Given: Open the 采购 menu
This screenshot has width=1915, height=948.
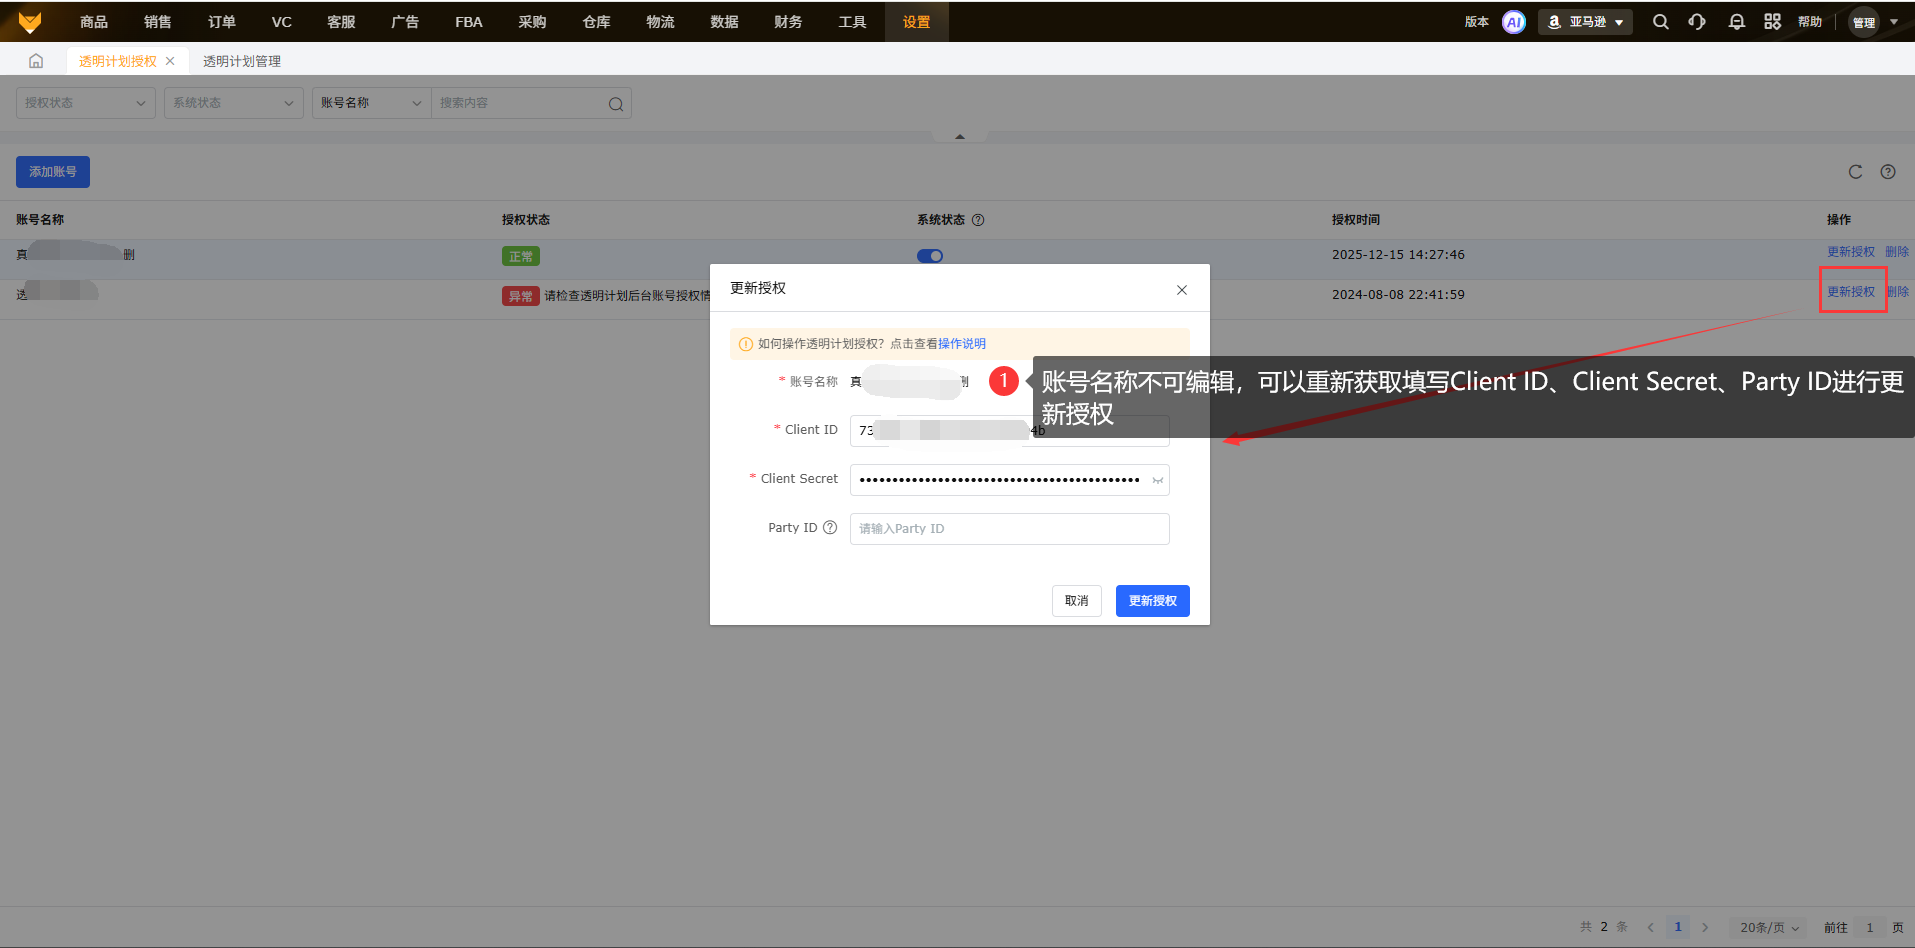Looking at the screenshot, I should [x=532, y=22].
